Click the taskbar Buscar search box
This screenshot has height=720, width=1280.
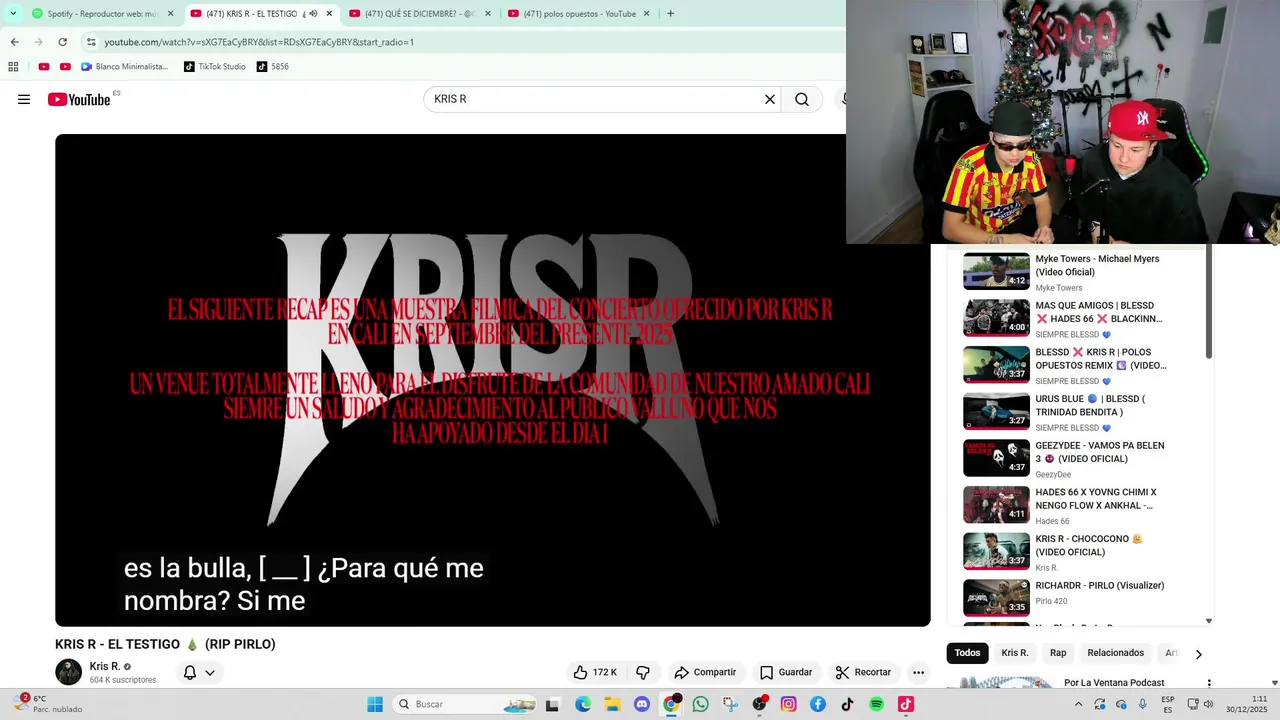click(x=465, y=704)
